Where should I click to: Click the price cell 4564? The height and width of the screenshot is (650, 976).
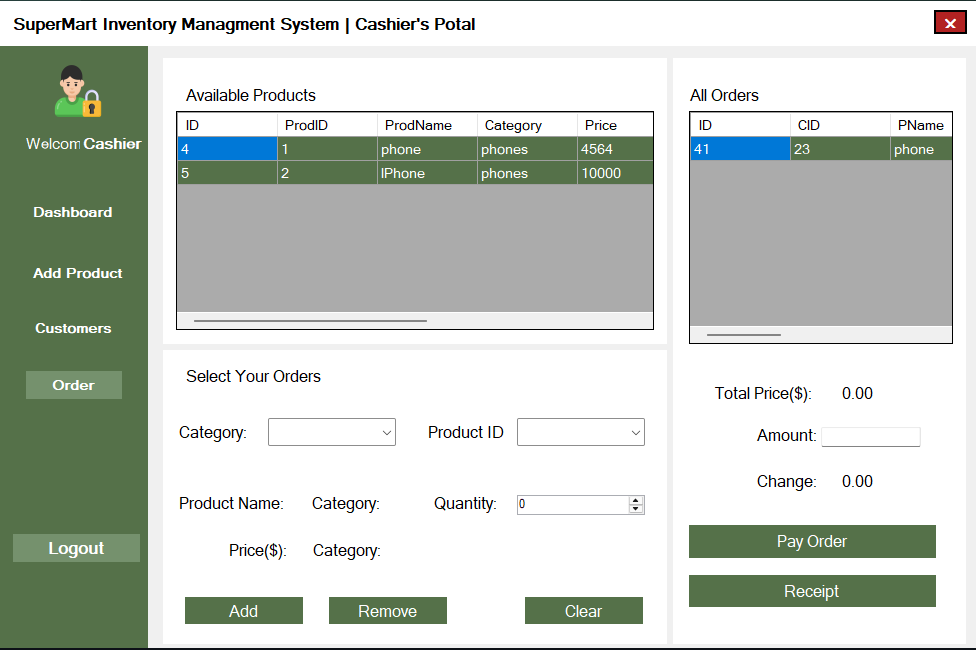click(x=615, y=149)
